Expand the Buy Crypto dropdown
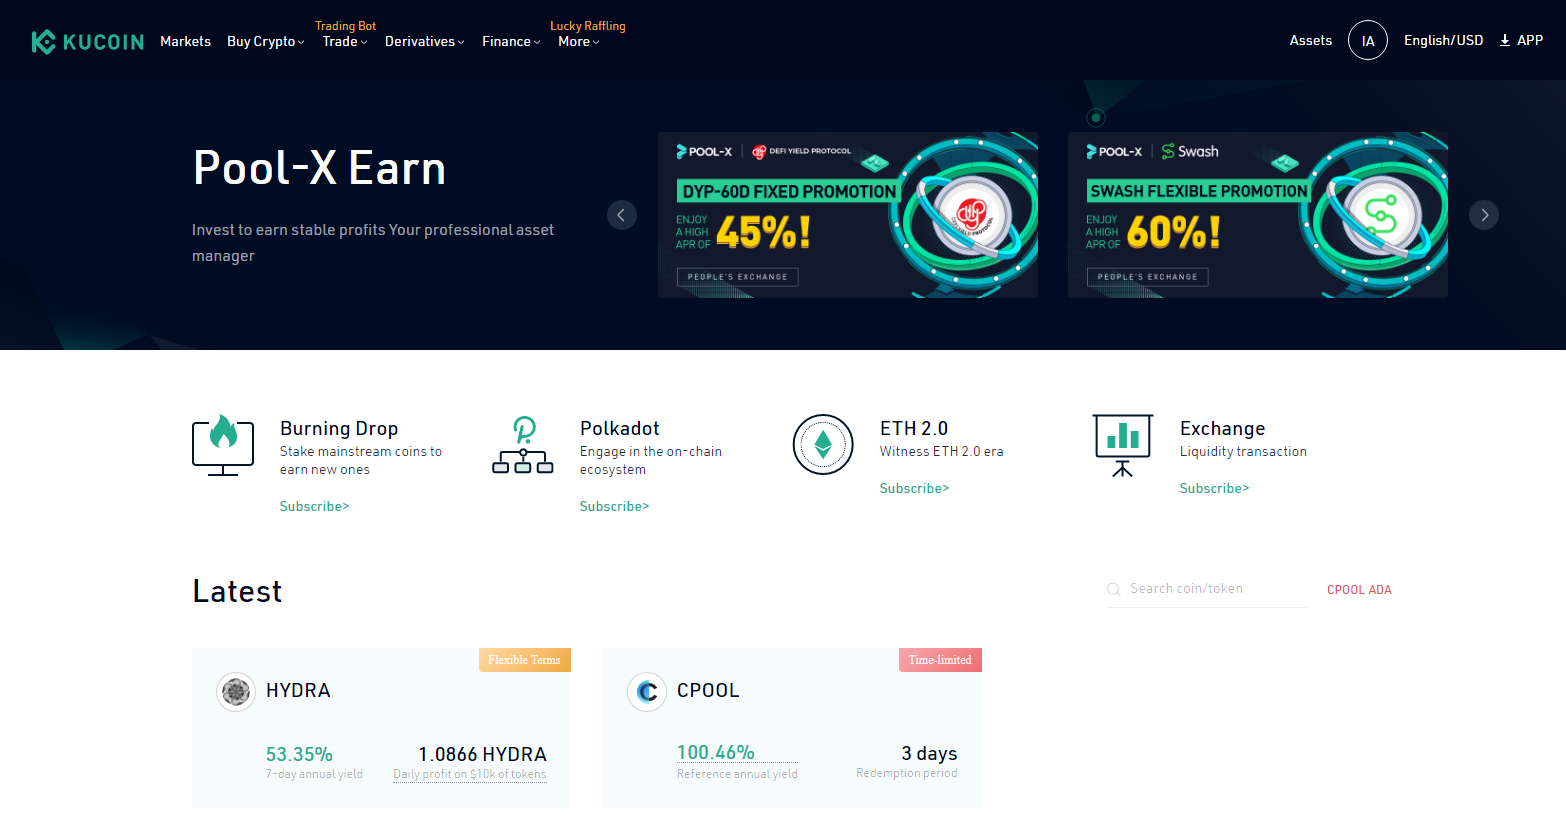 265,41
